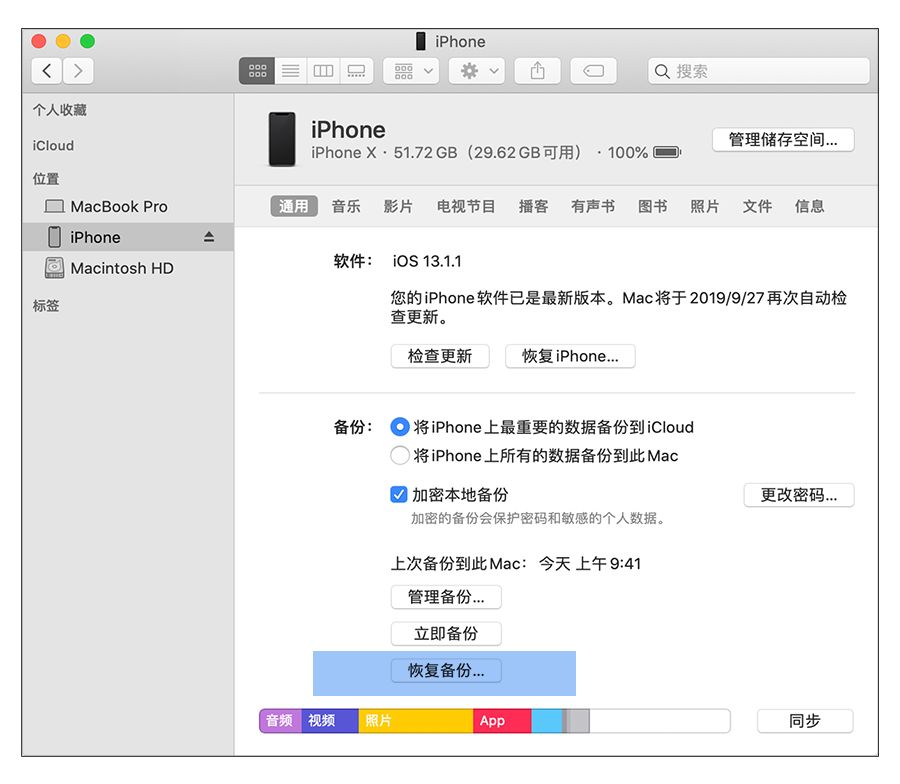The height and width of the screenshot is (784, 900).
Task: Uncheck the encrypt local backup checkbox
Action: (397, 491)
